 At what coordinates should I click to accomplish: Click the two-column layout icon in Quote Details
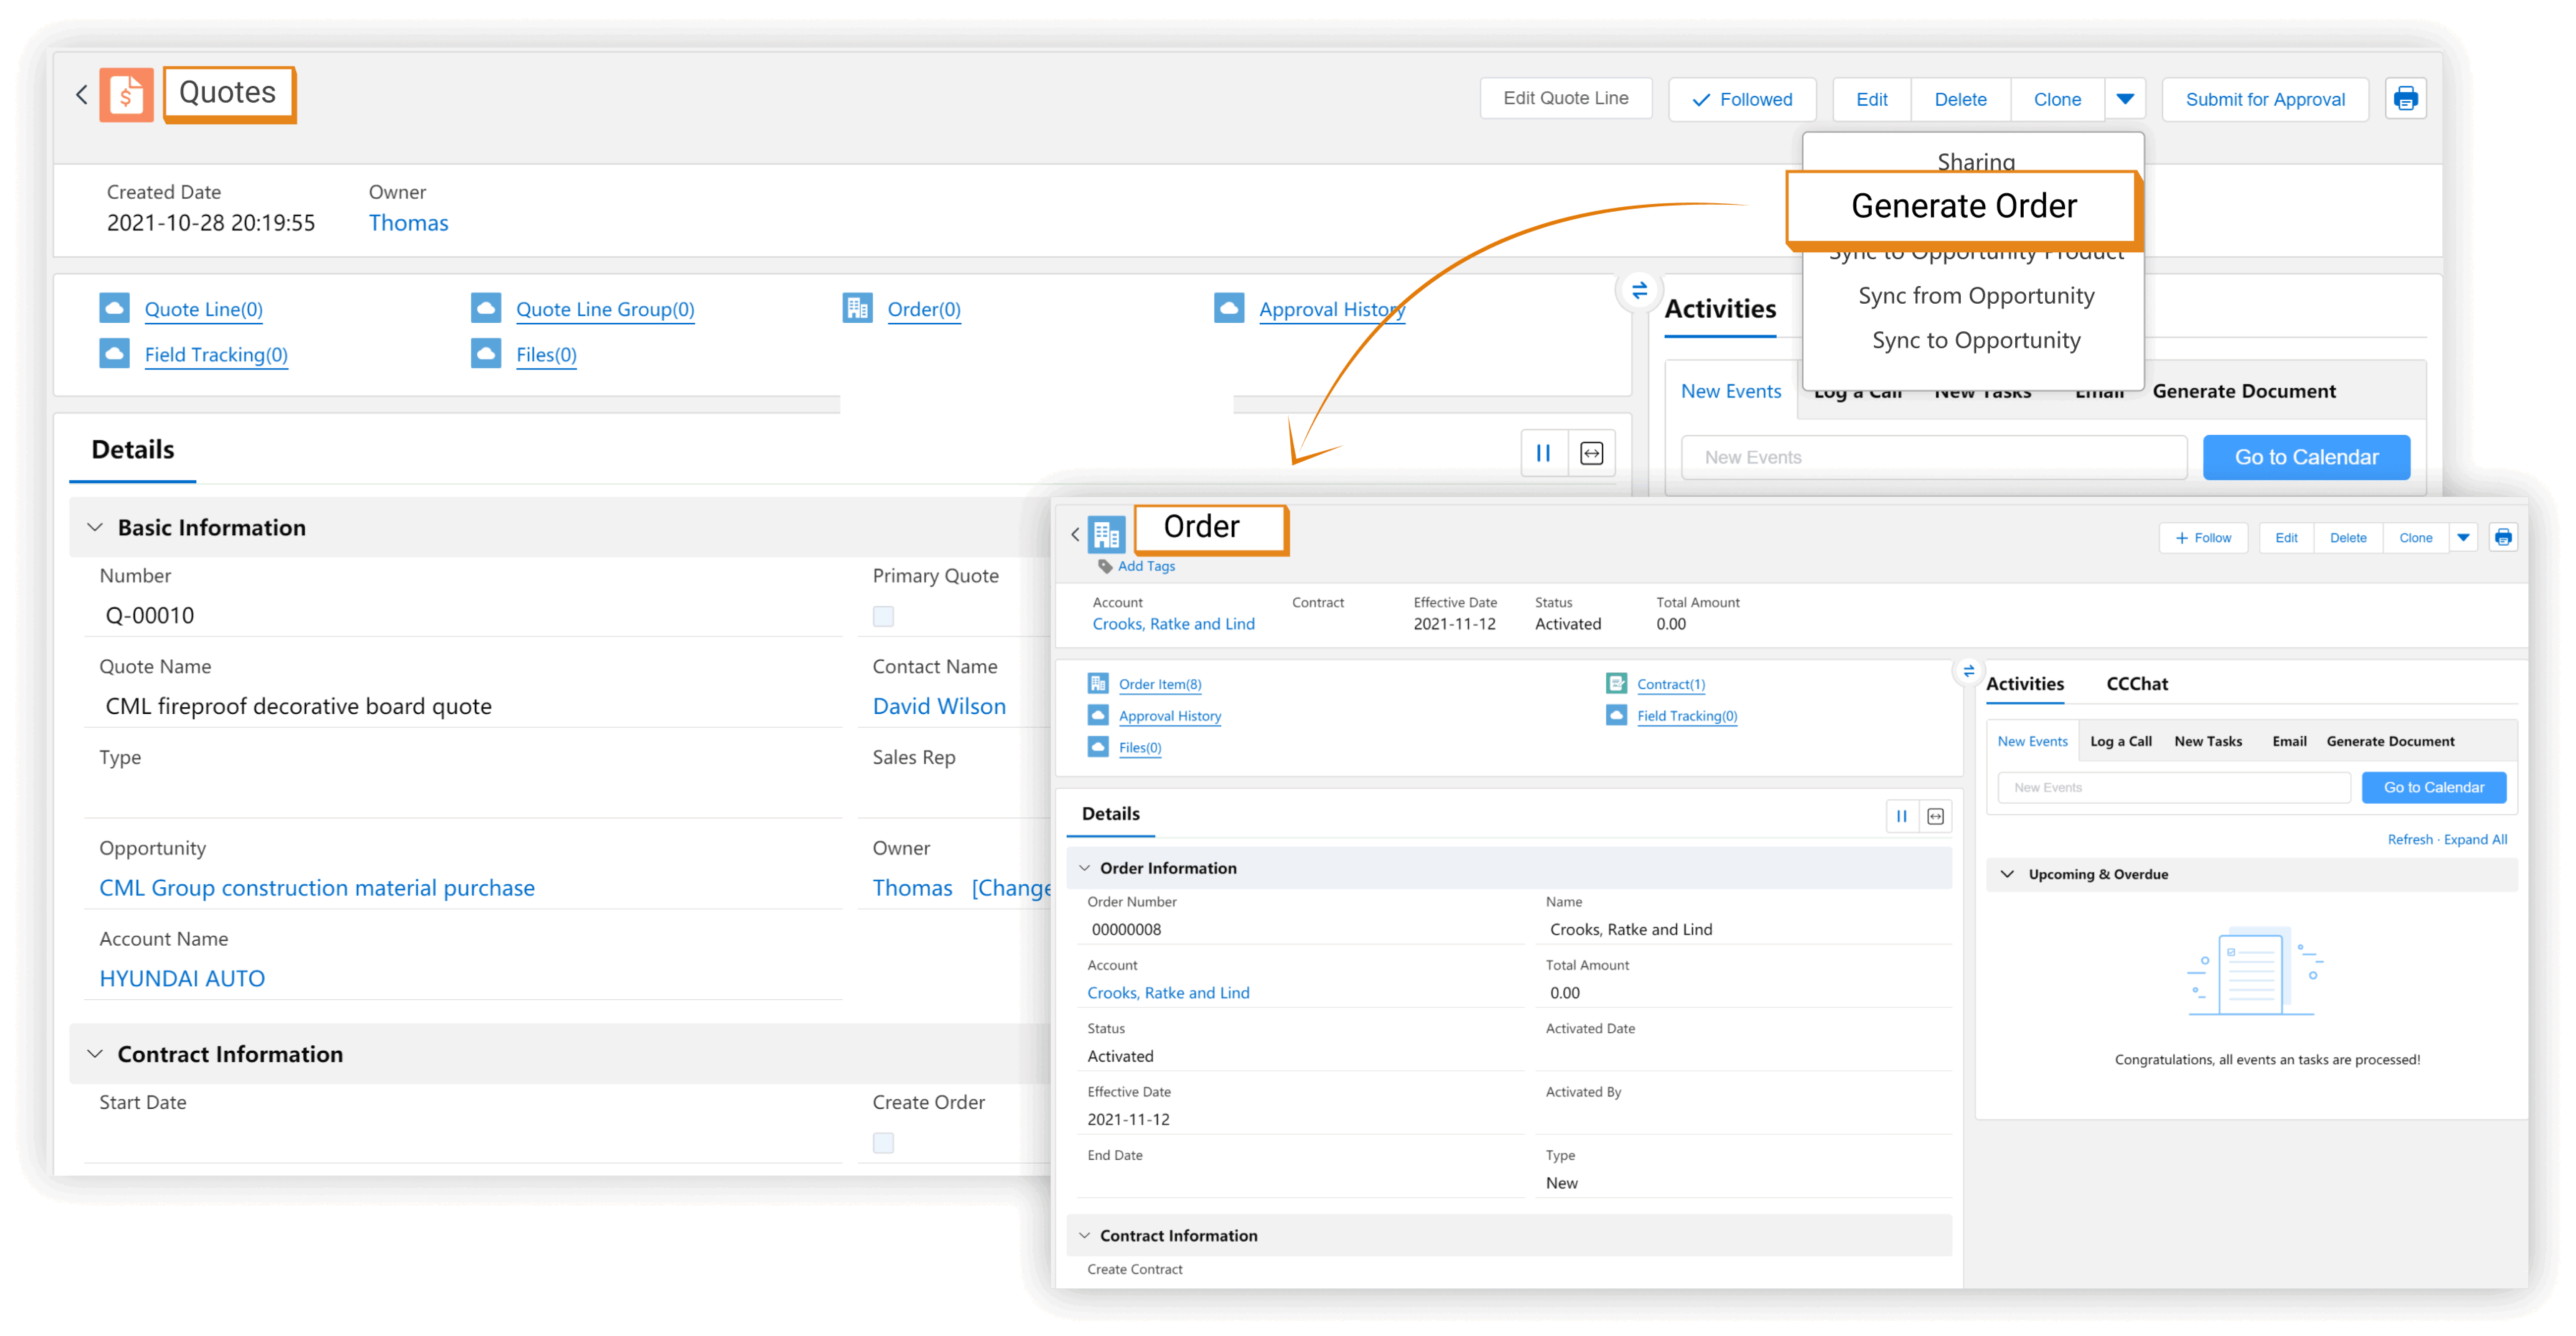pos(1543,453)
